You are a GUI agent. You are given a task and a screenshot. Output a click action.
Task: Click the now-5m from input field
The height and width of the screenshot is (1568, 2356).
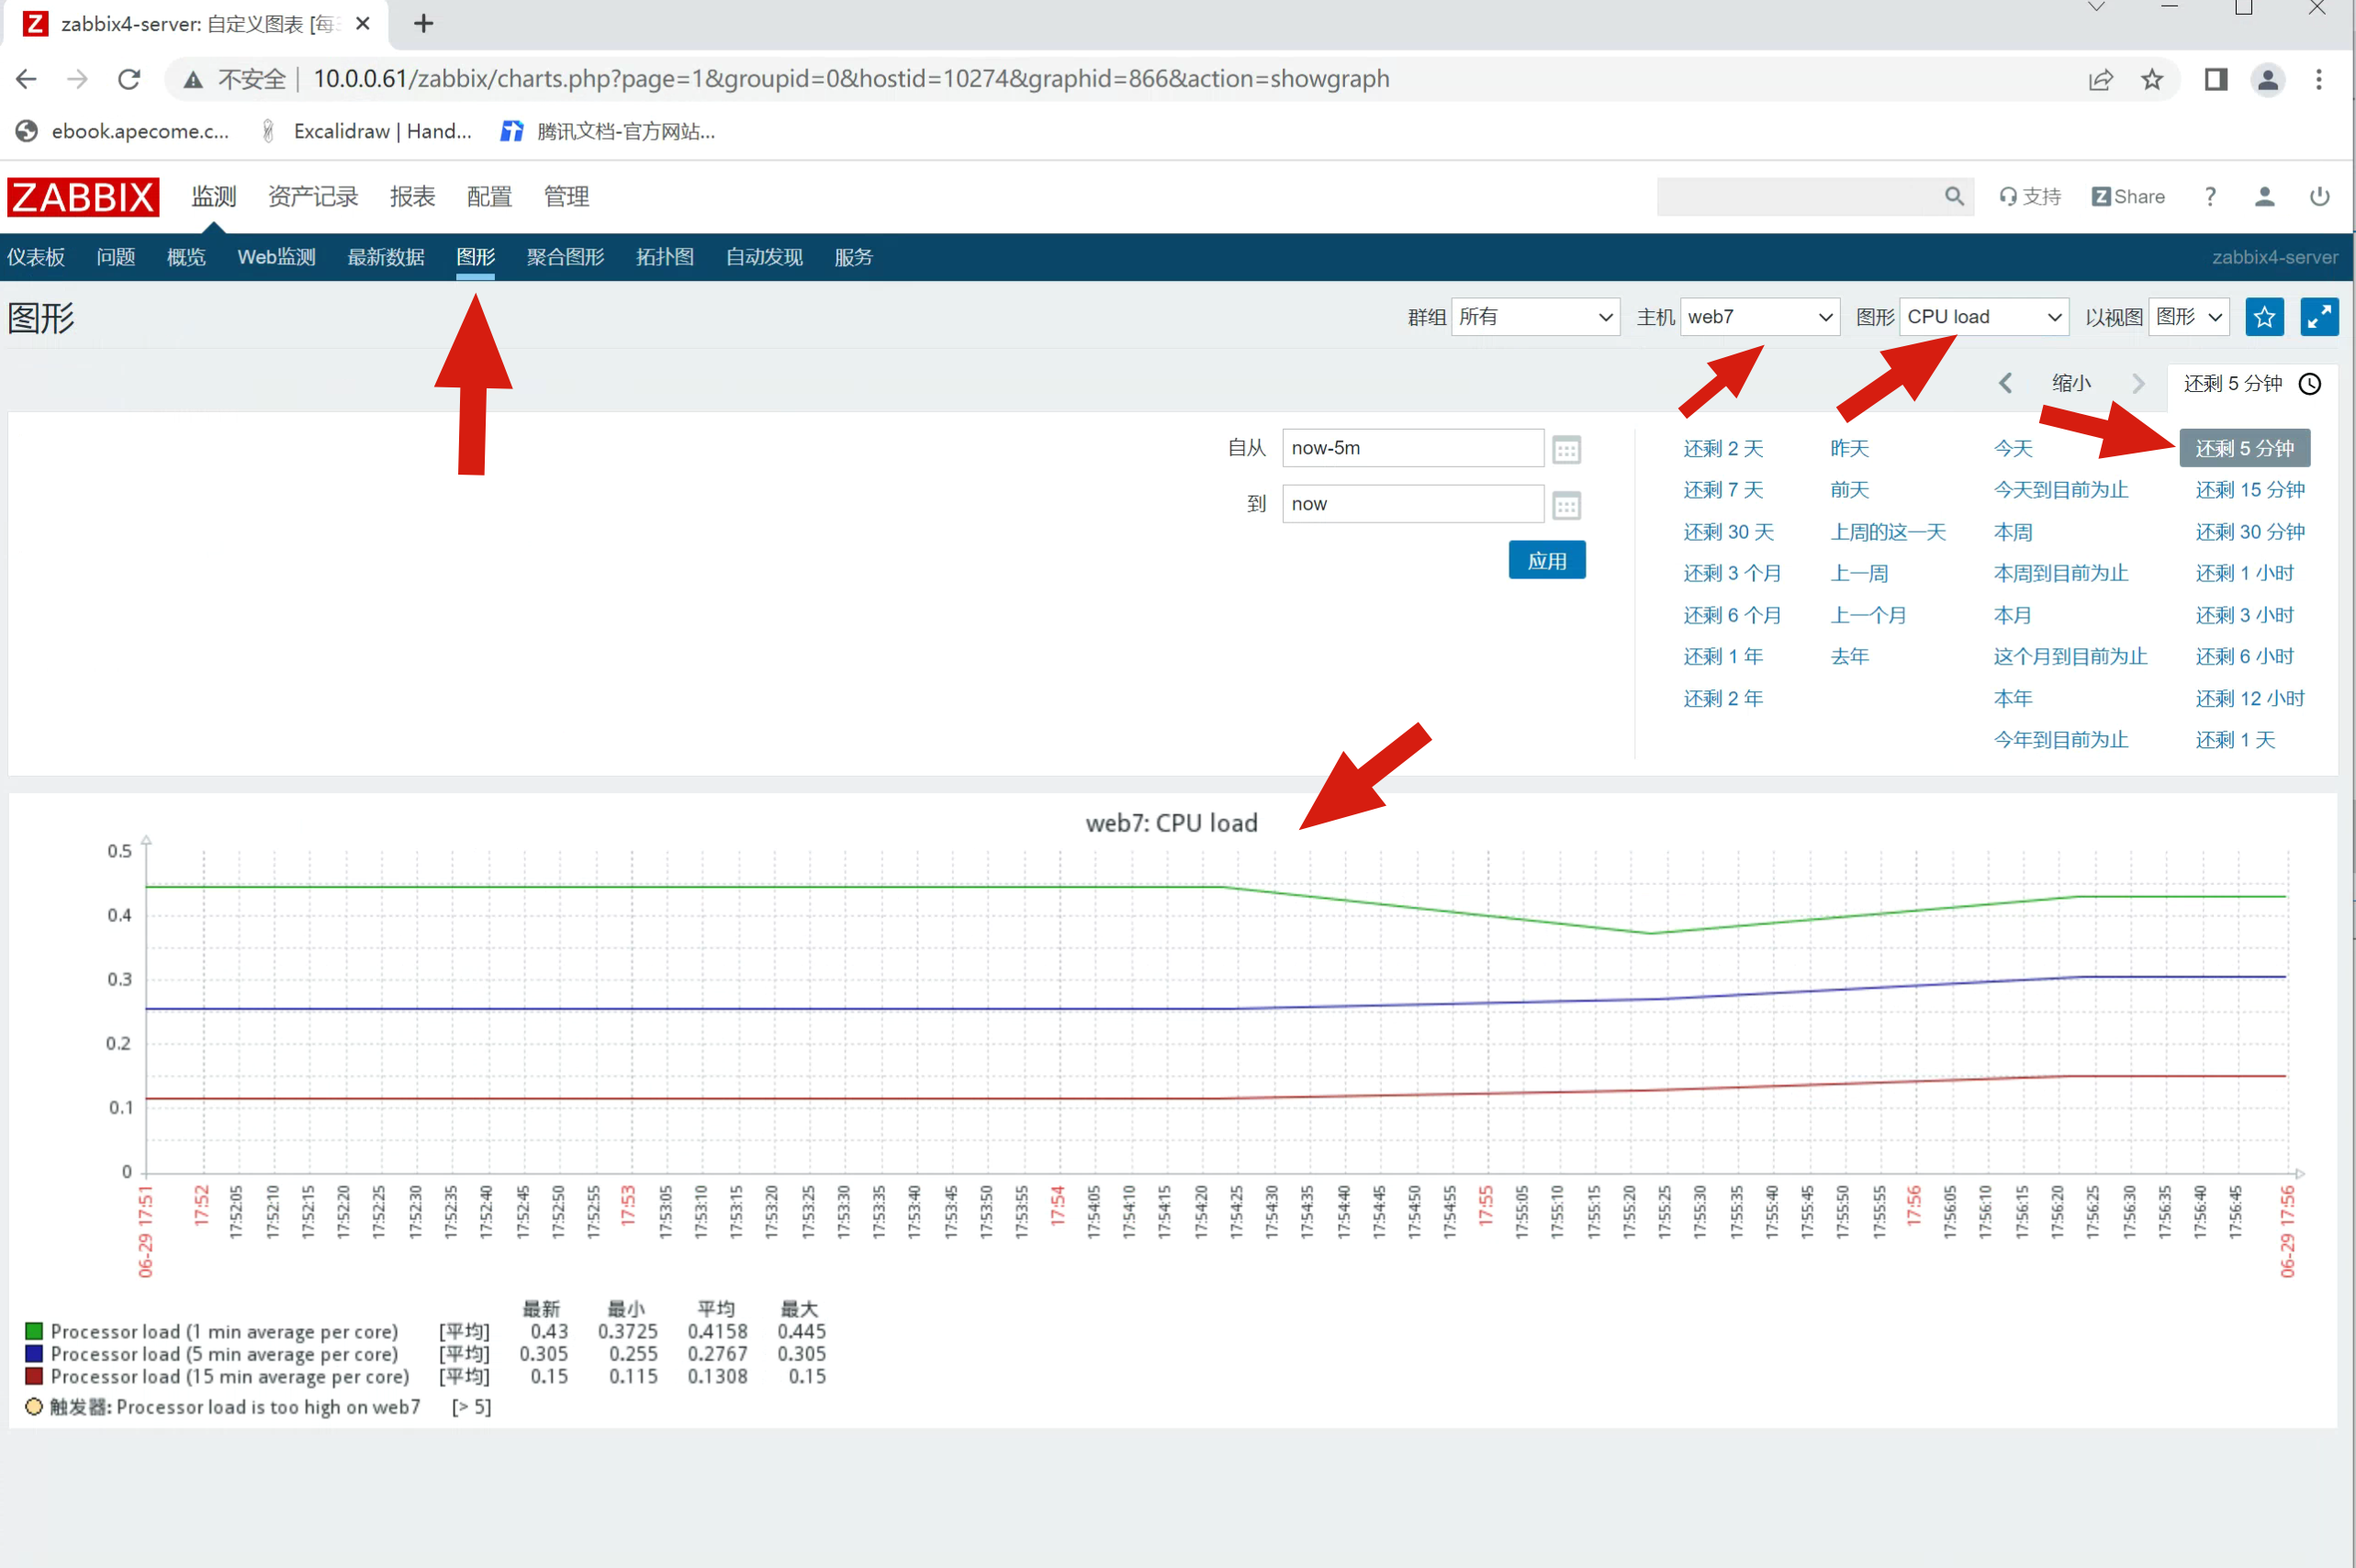point(1412,448)
